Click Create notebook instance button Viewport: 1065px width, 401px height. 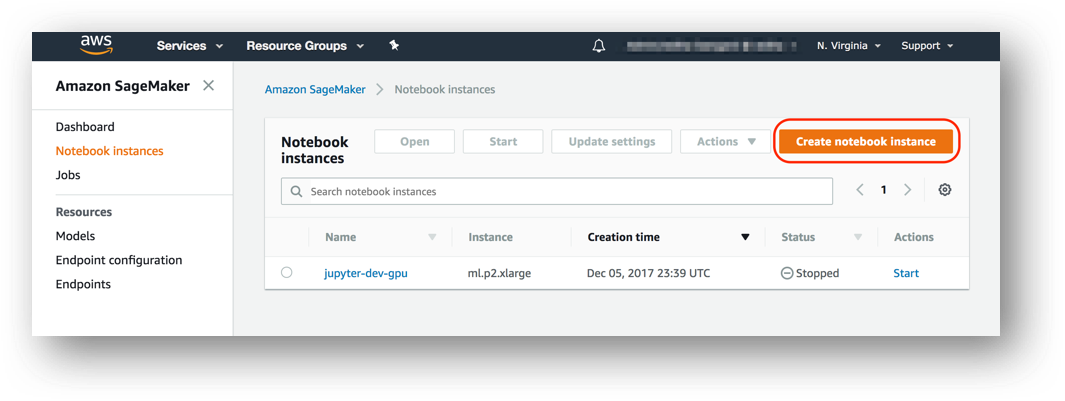(866, 141)
